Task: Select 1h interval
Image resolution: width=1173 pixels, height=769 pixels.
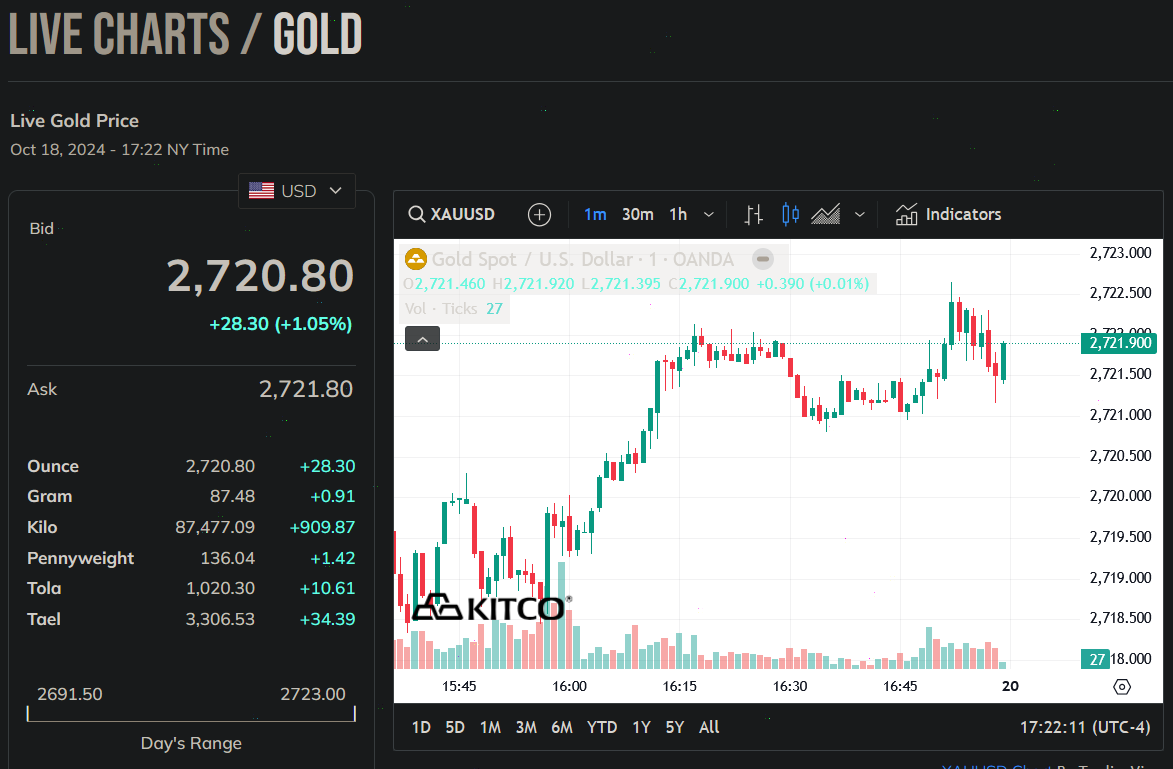Action: [x=678, y=215]
